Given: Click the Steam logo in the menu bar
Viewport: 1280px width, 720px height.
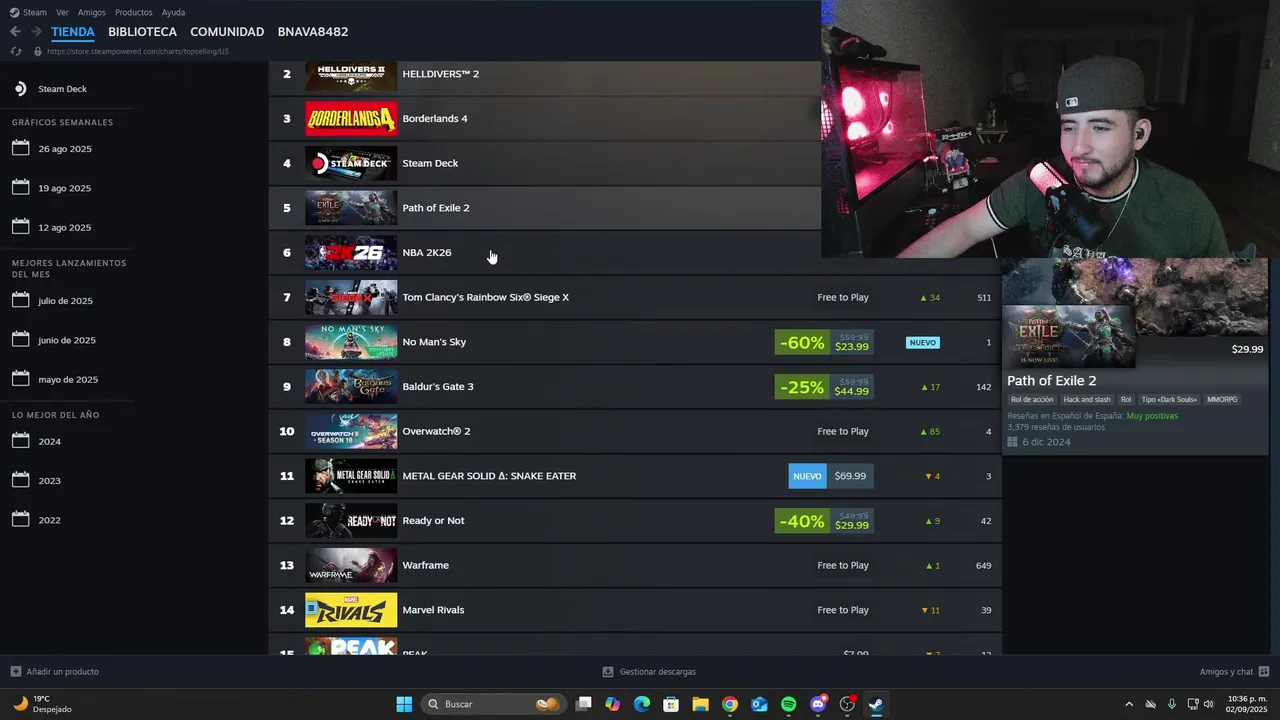Looking at the screenshot, I should coord(14,12).
